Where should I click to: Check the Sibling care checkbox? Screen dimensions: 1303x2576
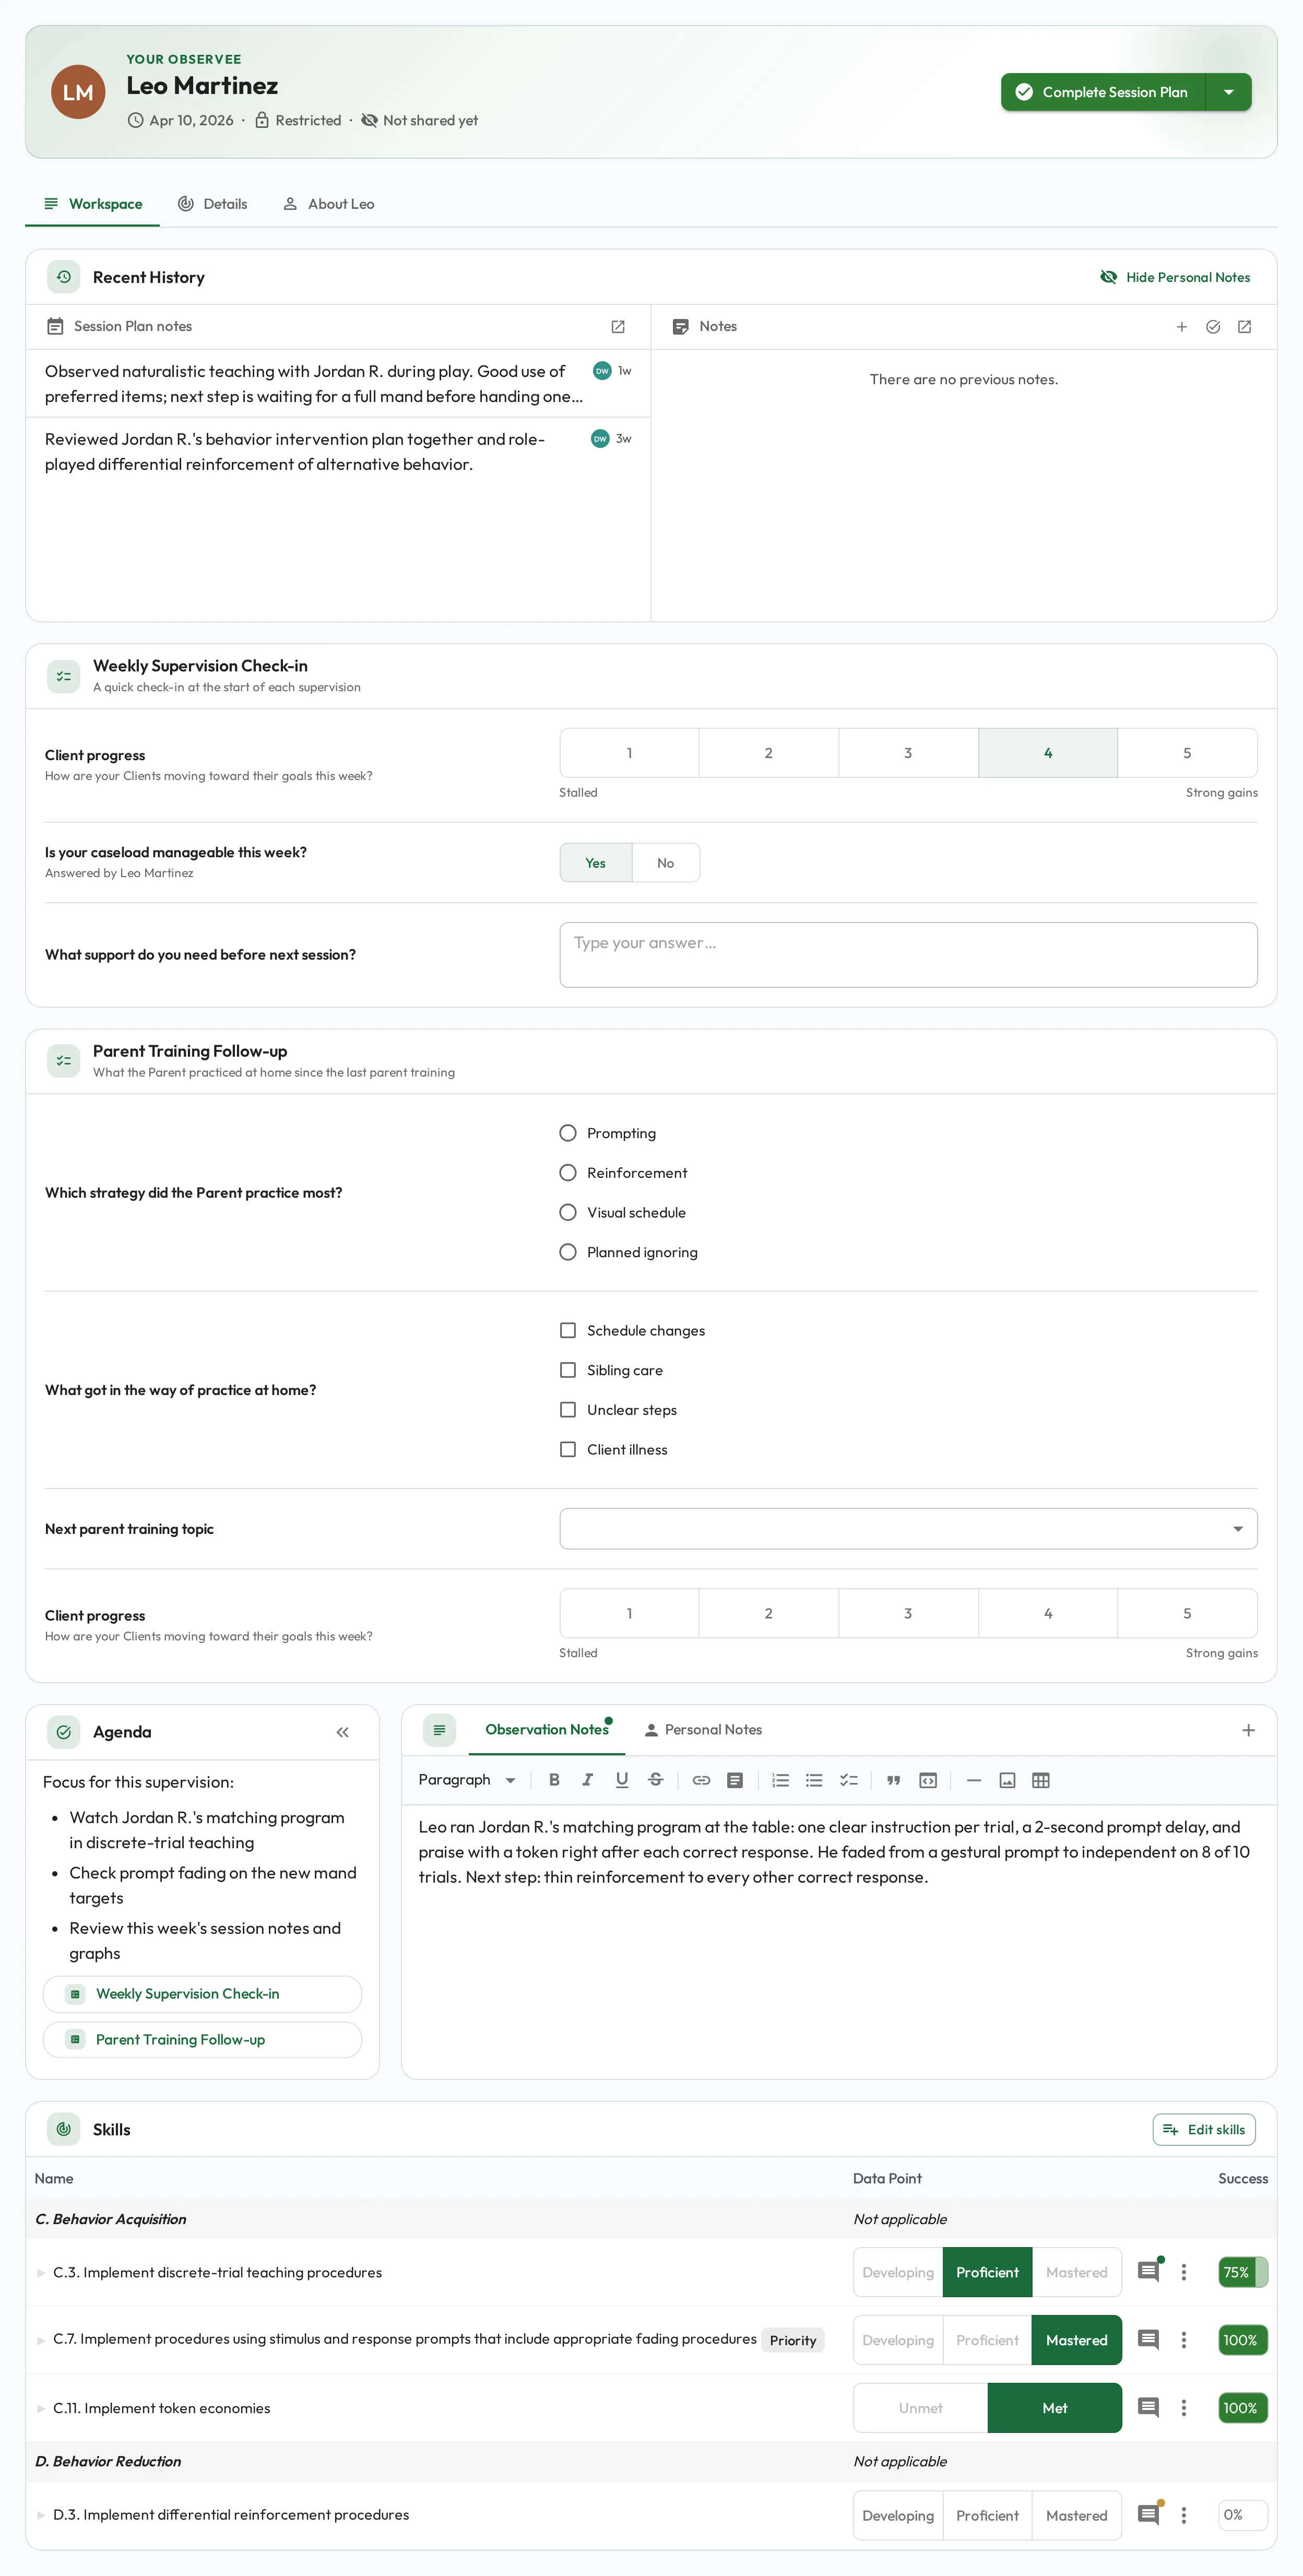point(568,1370)
